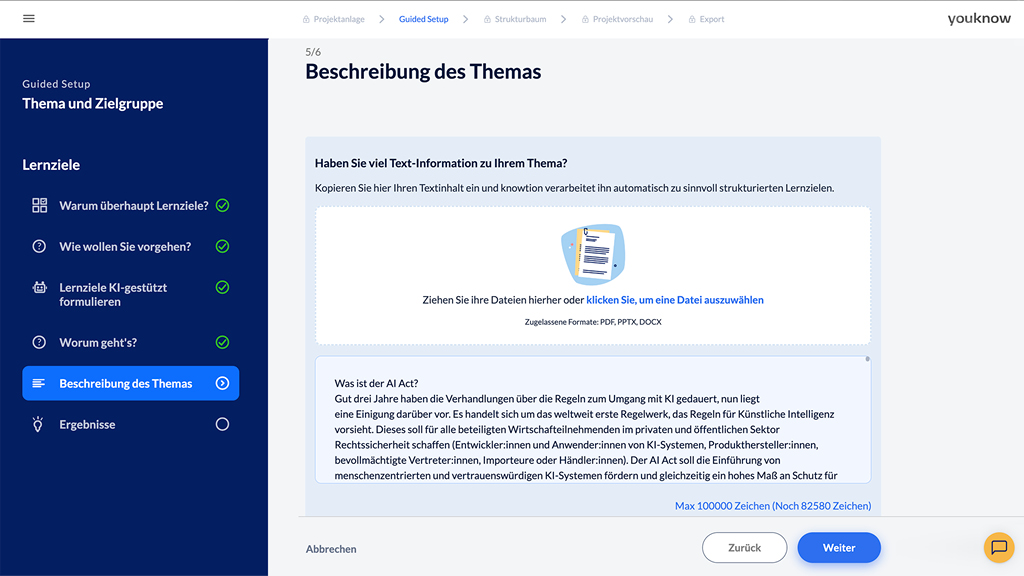1024x576 pixels.
Task: Select the 'Projektvorschau' breadcrumb step
Action: click(x=623, y=18)
